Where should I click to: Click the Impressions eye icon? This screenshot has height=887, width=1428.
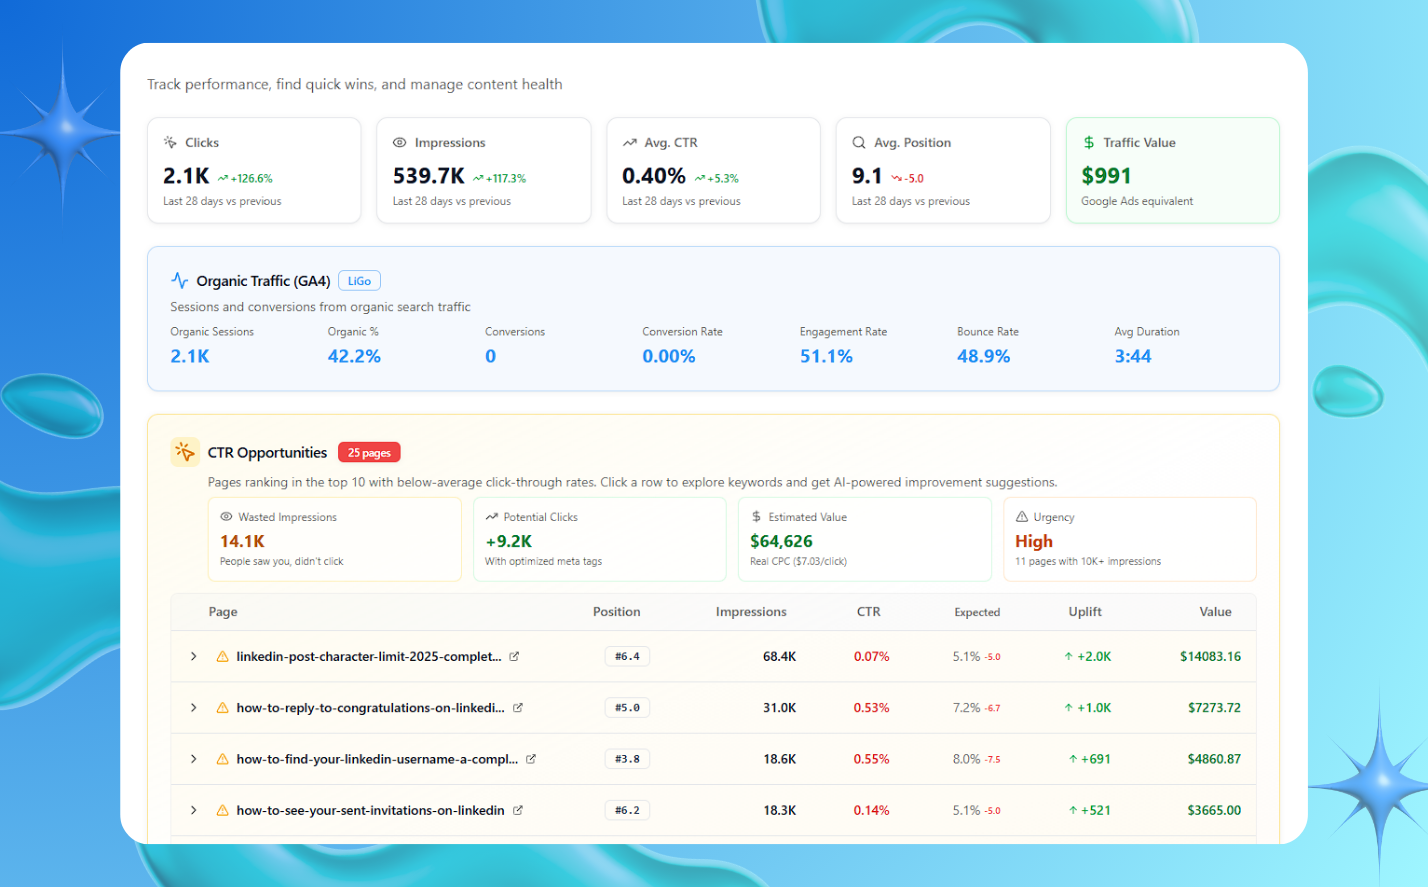(399, 143)
